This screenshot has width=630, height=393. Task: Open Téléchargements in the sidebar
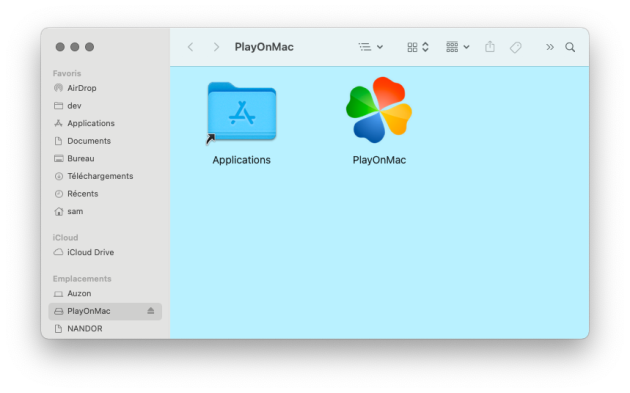pos(105,176)
